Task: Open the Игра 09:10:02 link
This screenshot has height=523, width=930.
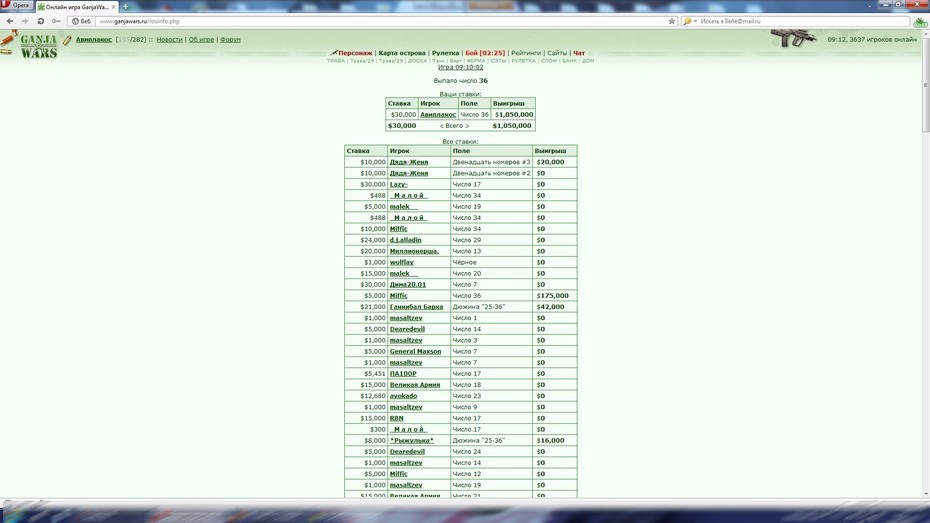Action: pyautogui.click(x=460, y=67)
